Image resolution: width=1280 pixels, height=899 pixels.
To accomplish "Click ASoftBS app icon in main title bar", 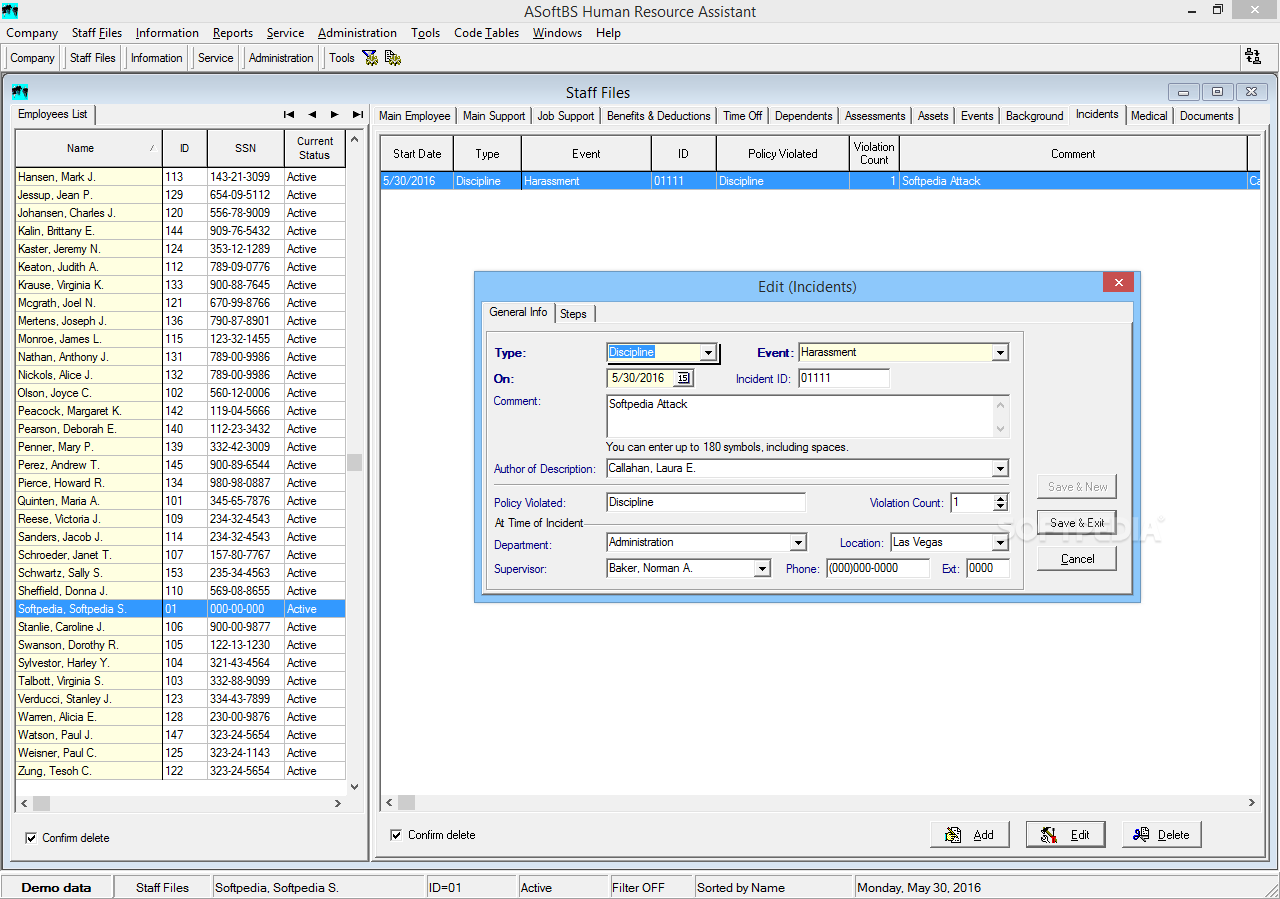I will 10,11.
